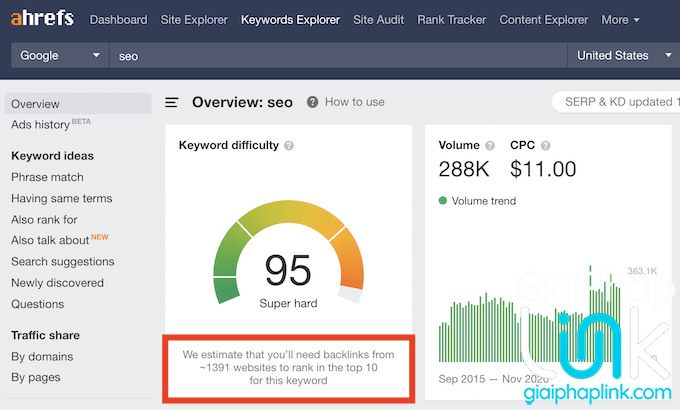The width and height of the screenshot is (680, 410).
Task: Open the United States country dropdown
Action: coord(626,56)
